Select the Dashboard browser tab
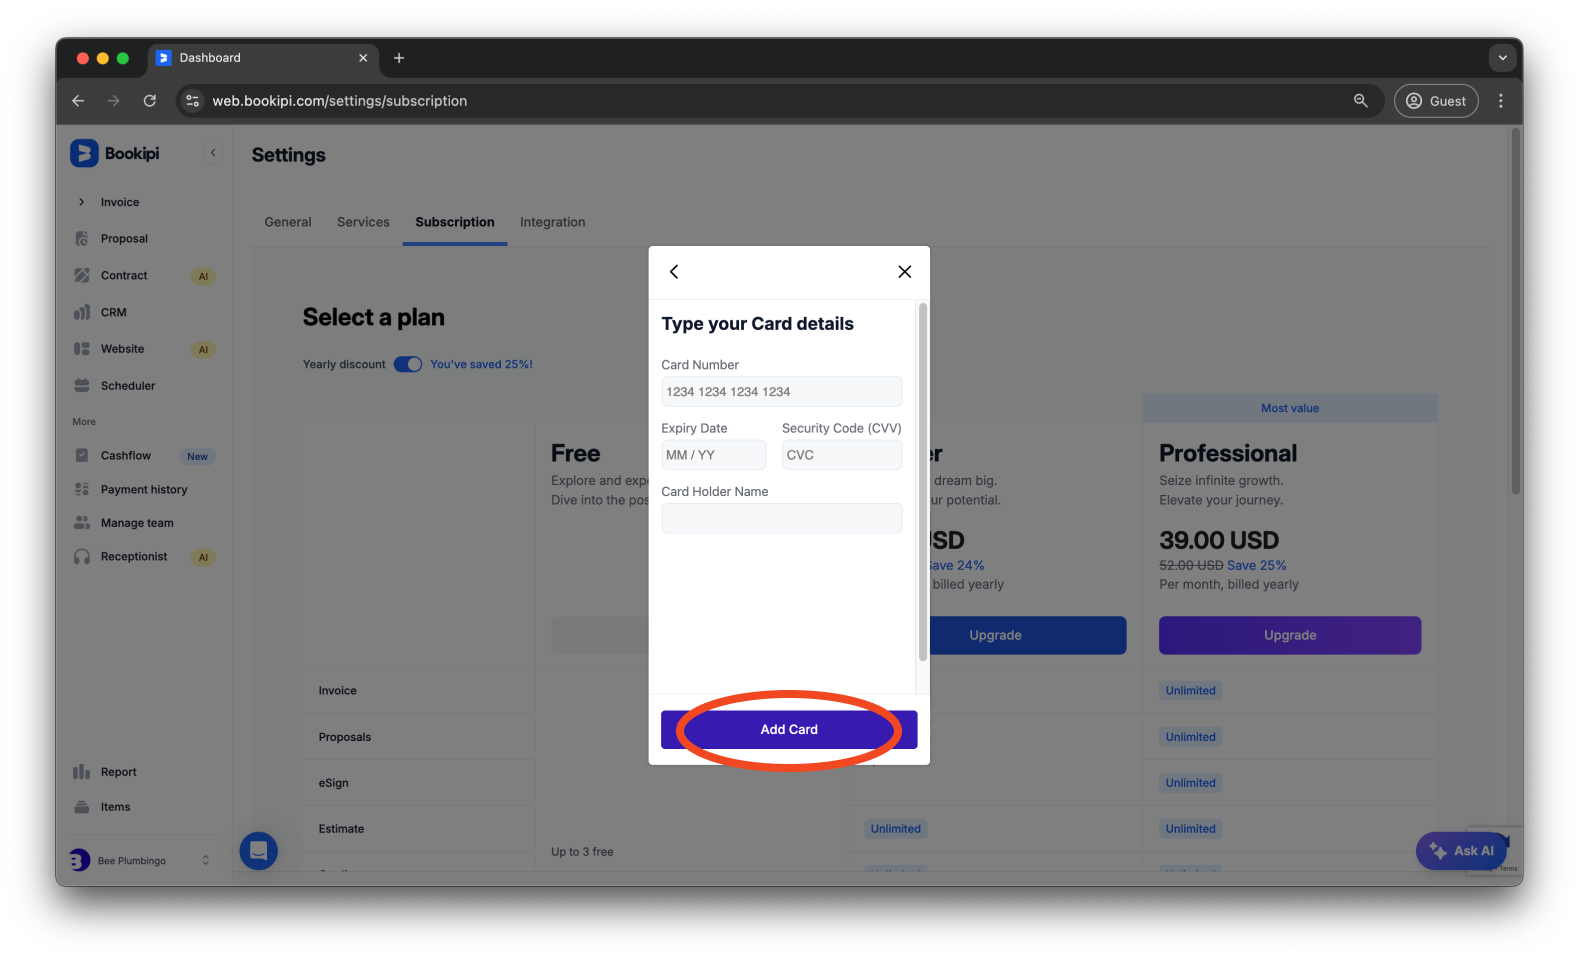This screenshot has width=1579, height=960. point(263,58)
